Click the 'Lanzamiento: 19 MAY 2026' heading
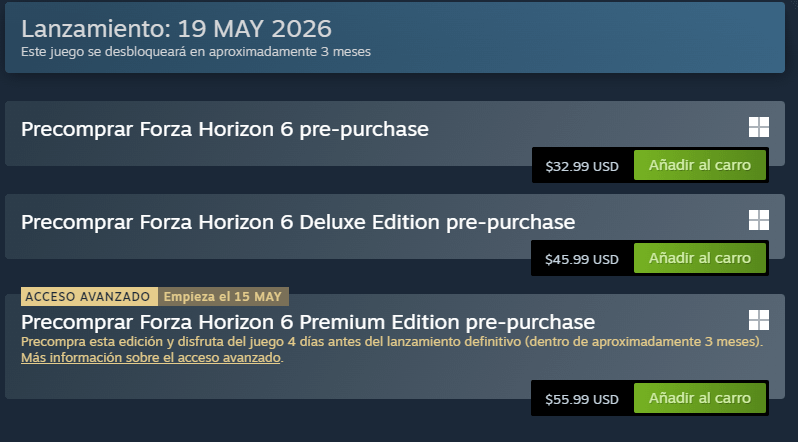The image size is (798, 442). [176, 28]
